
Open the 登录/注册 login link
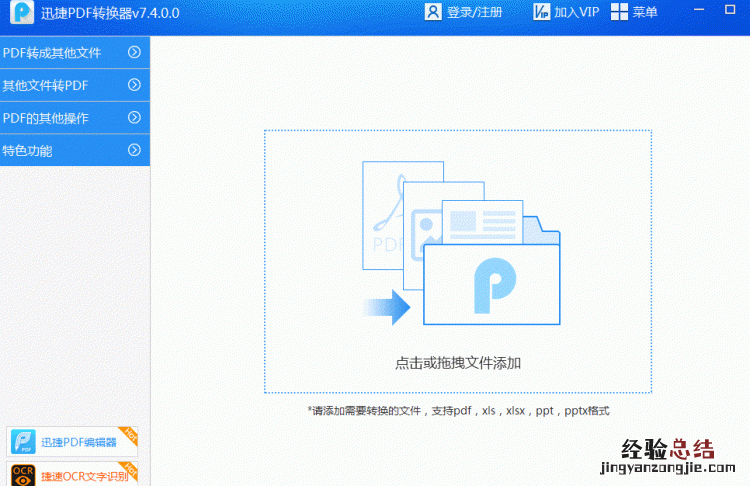coord(474,12)
